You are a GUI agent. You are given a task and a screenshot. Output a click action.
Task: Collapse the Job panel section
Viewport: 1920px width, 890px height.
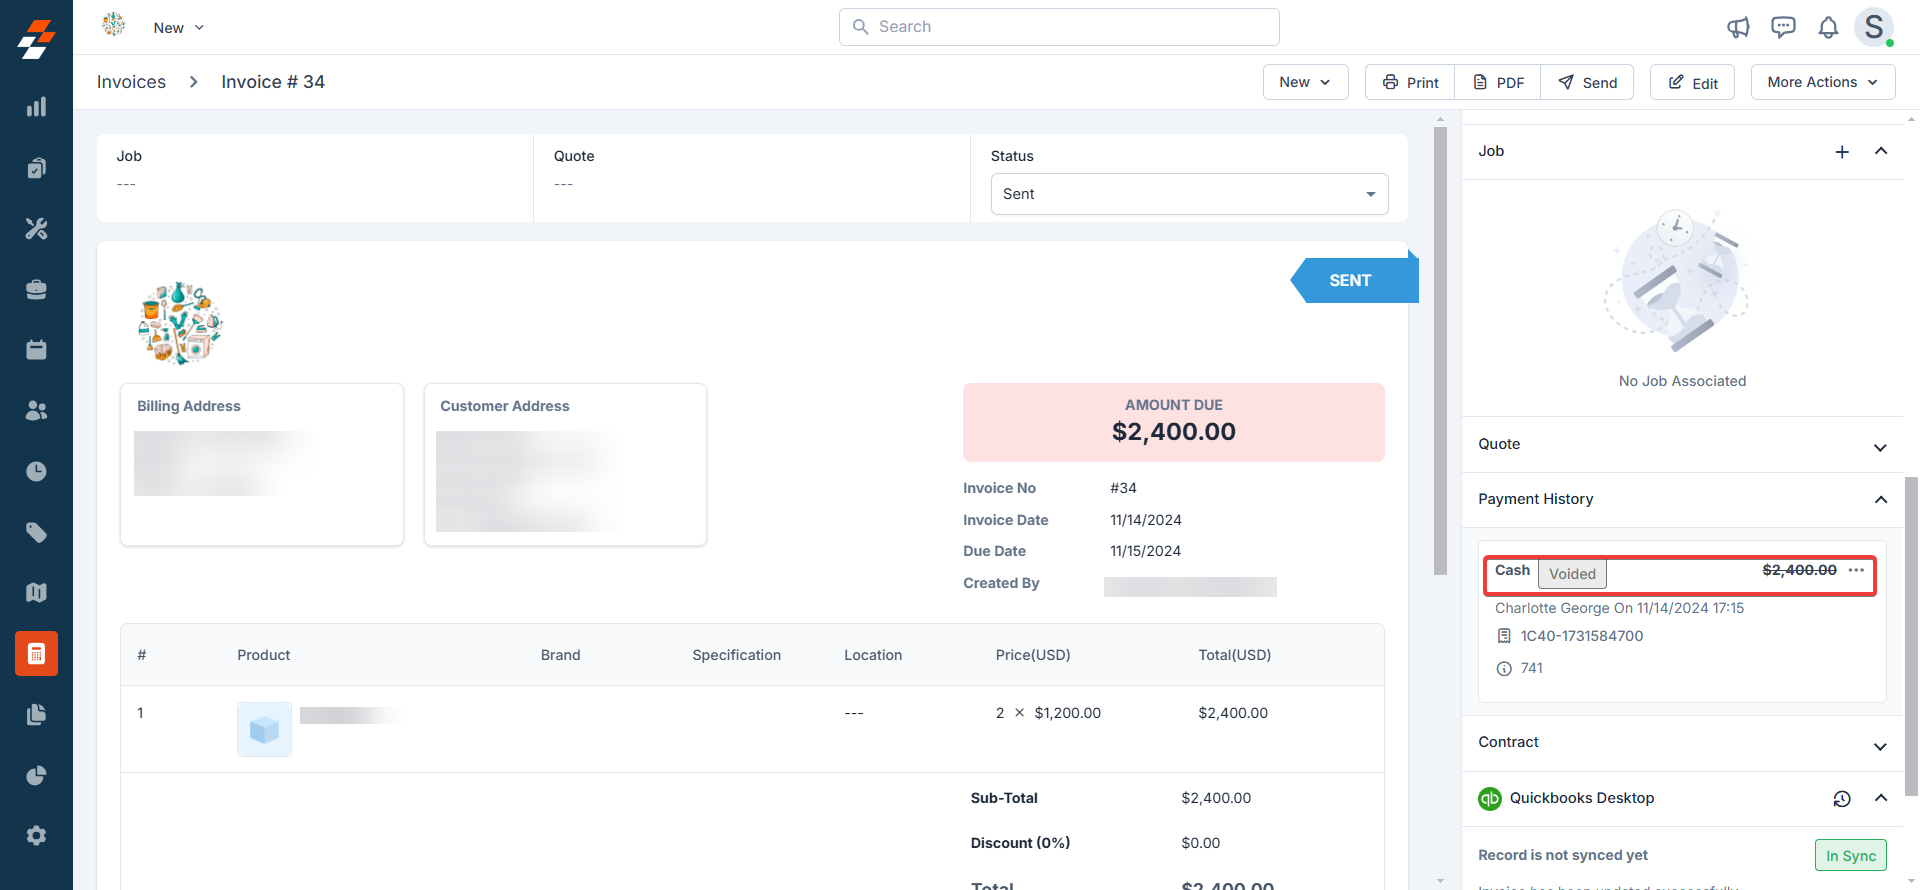click(1881, 151)
